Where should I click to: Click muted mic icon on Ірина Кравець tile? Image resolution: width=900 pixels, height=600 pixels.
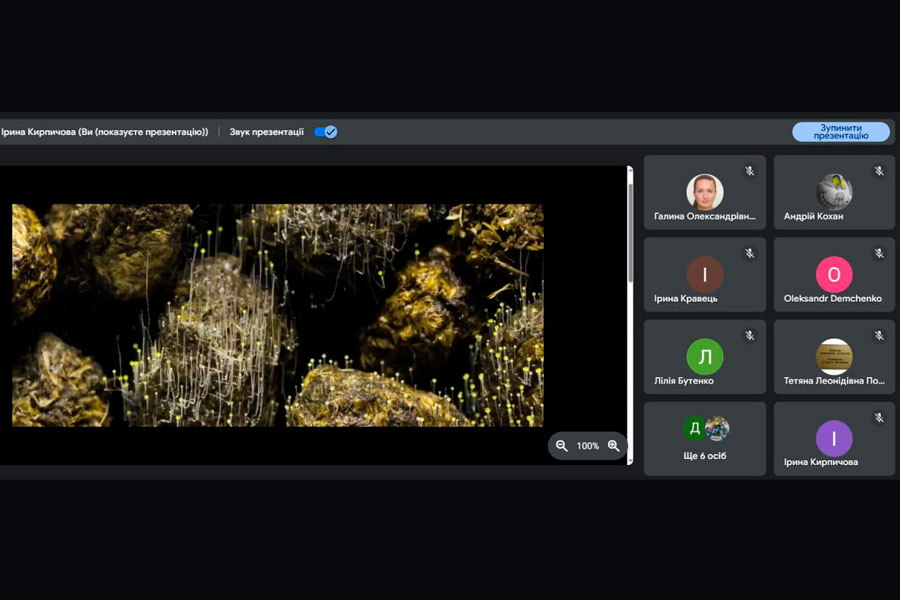[749, 254]
